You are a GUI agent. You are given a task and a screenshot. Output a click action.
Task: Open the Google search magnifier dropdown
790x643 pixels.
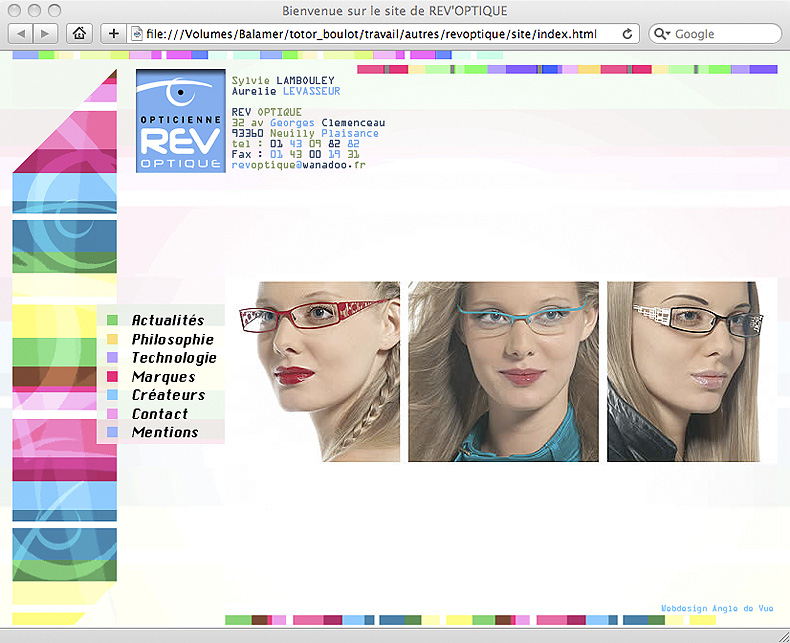pyautogui.click(x=664, y=33)
